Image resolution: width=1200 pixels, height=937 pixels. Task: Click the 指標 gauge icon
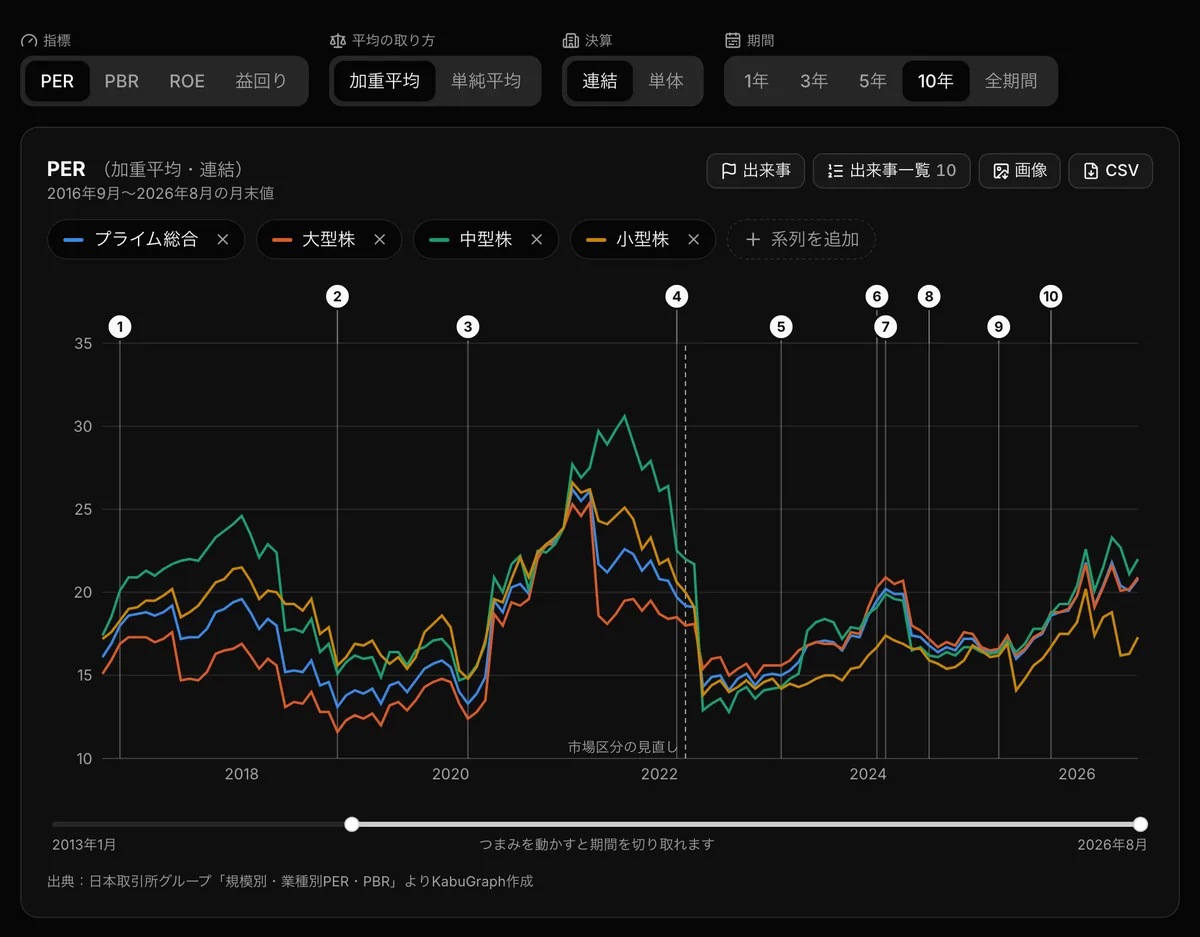click(x=29, y=41)
